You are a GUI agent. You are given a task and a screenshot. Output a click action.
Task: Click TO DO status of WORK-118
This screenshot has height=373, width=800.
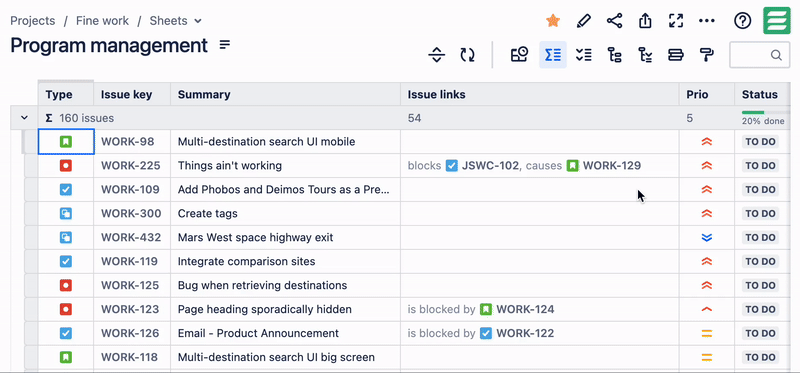coord(760,357)
